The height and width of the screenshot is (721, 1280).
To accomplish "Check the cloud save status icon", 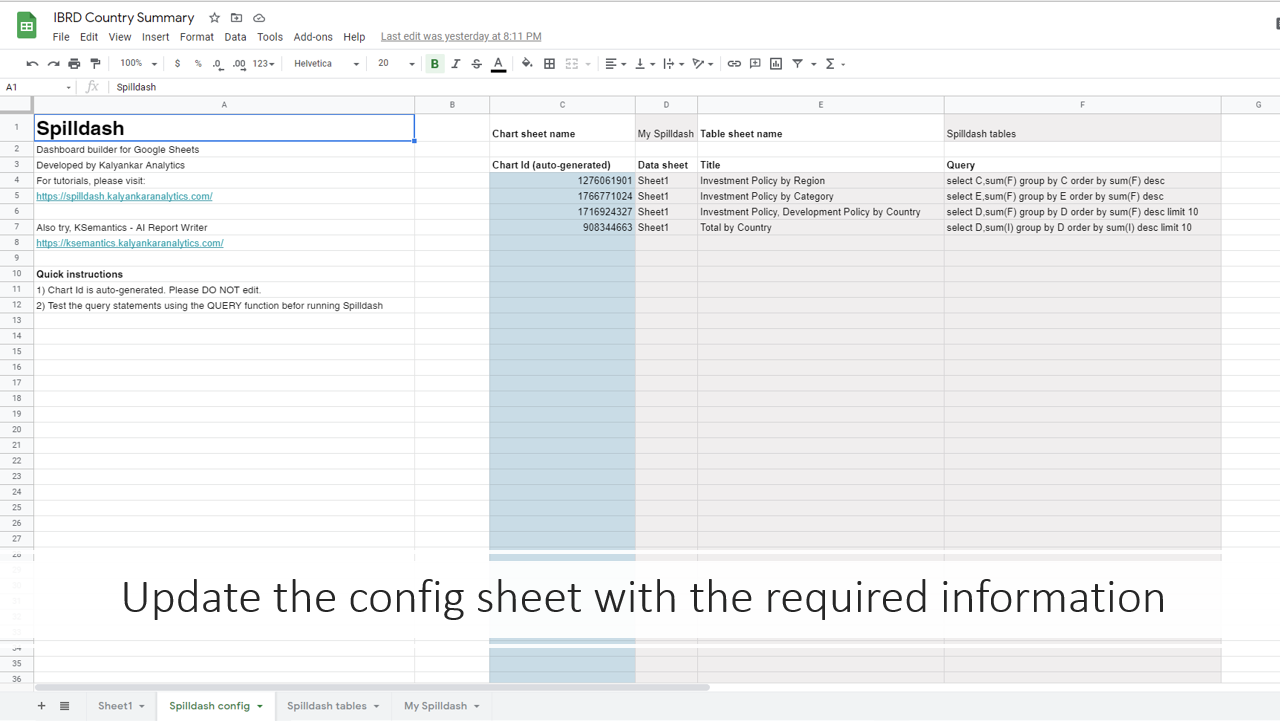I will (x=259, y=18).
